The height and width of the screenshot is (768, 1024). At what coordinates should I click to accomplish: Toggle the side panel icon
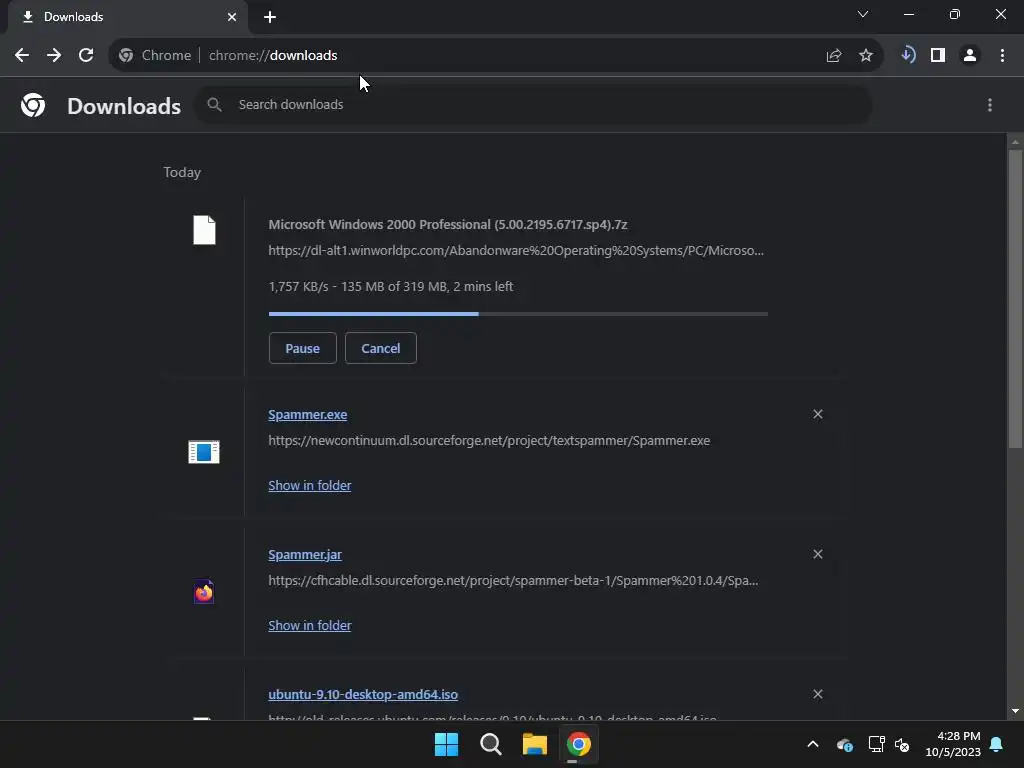pyautogui.click(x=938, y=56)
